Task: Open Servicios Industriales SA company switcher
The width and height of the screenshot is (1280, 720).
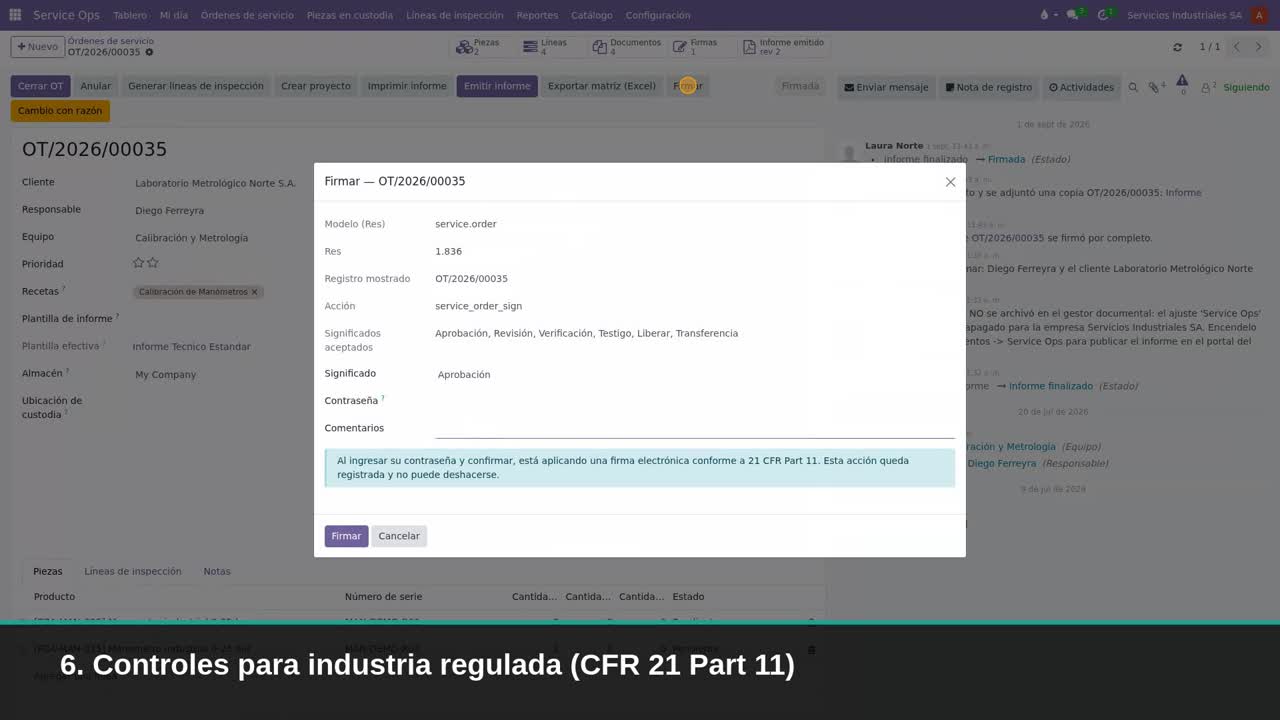Action: [x=1184, y=15]
